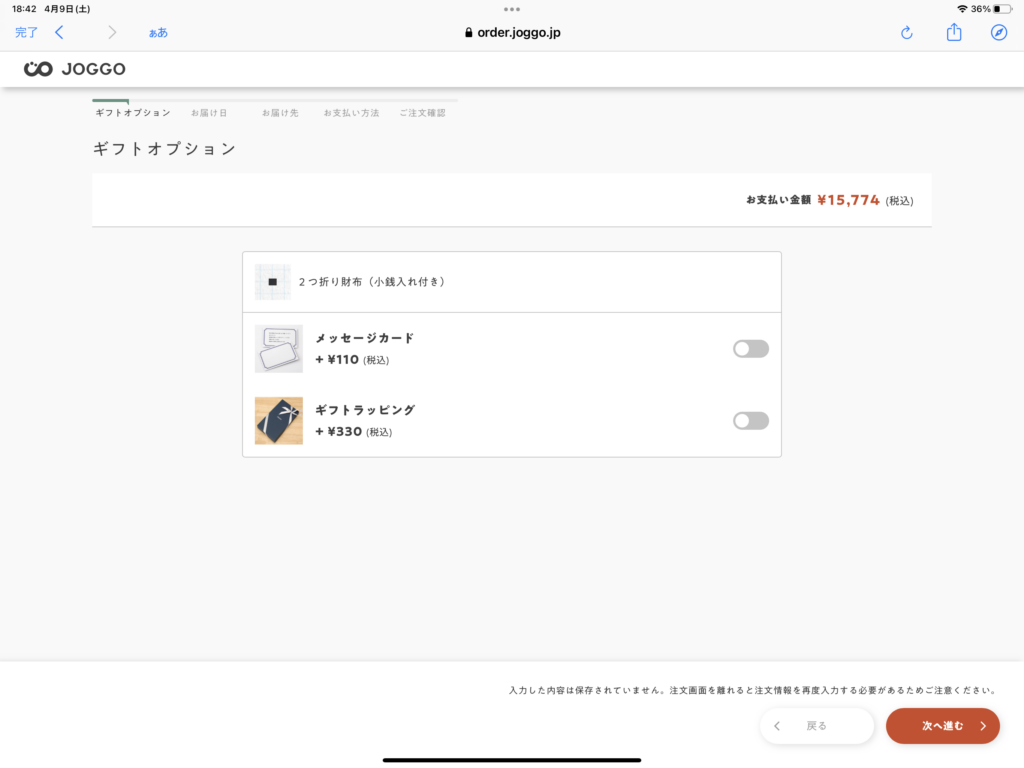Select the ギフトオプション step tab
1024x768 pixels.
click(x=132, y=113)
